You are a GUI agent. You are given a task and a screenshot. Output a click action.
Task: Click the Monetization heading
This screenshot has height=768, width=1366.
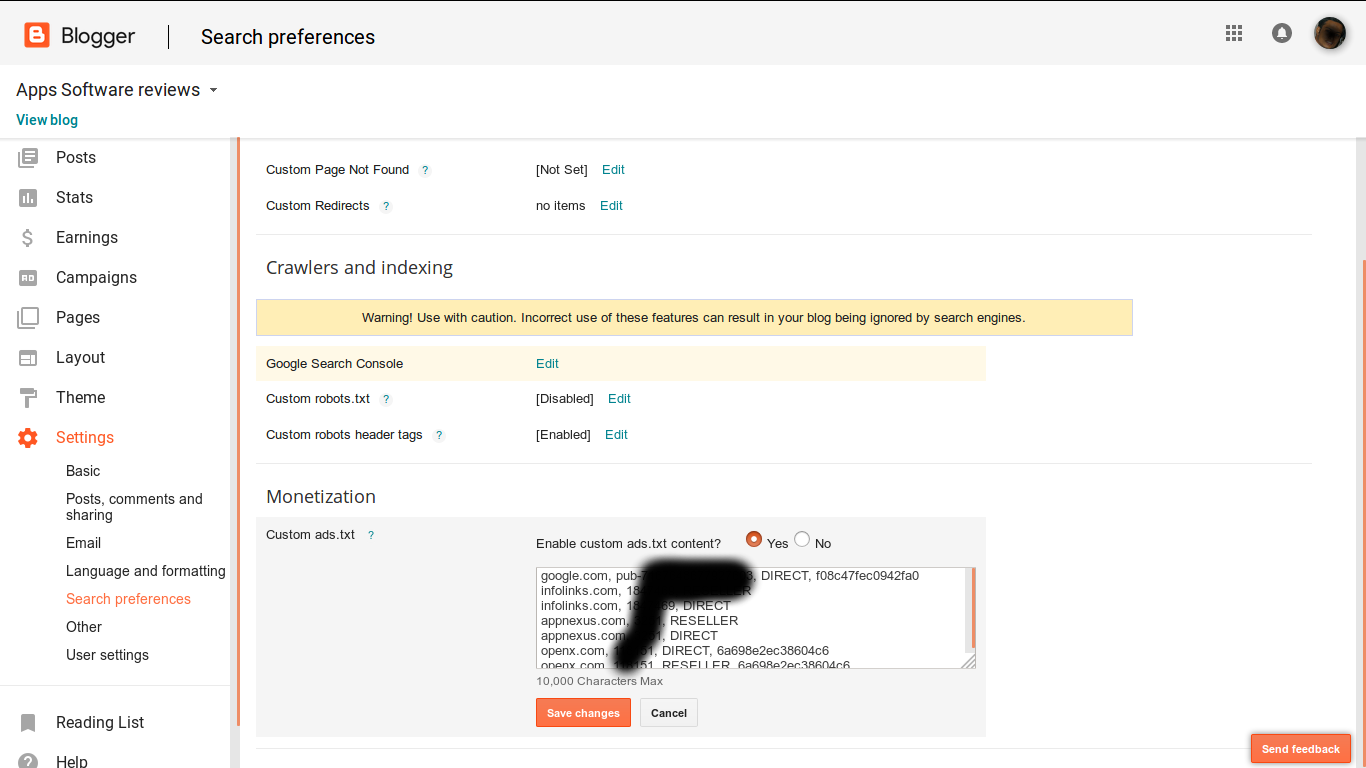tap(321, 497)
